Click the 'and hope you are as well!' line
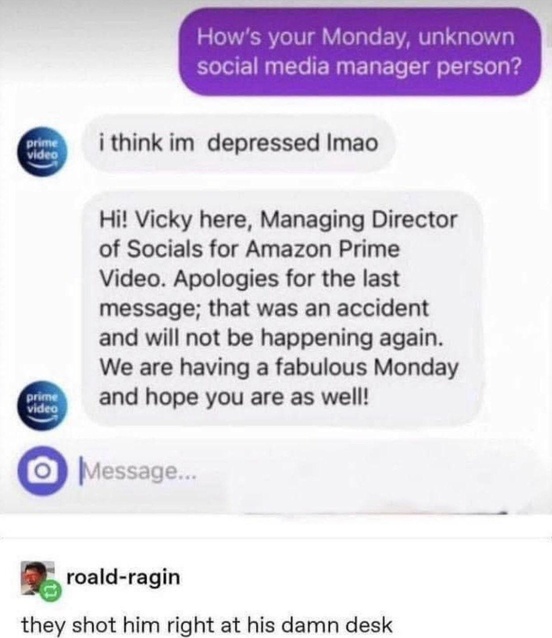Viewport: 552px width, 638px height. (x=235, y=397)
